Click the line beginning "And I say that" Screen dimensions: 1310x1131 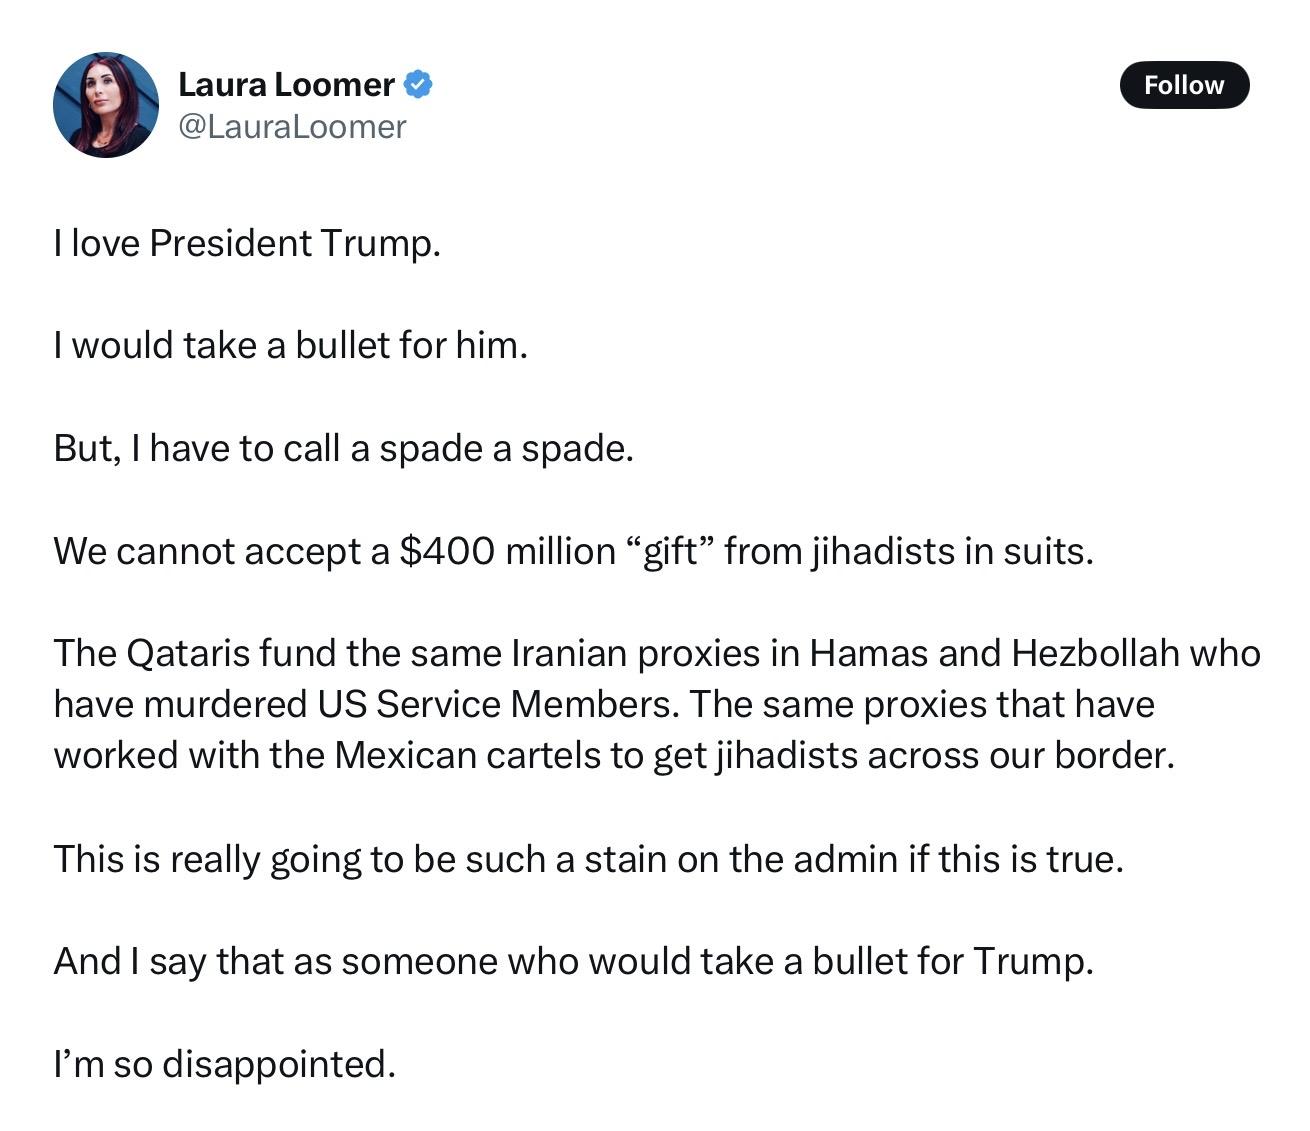coord(574,962)
